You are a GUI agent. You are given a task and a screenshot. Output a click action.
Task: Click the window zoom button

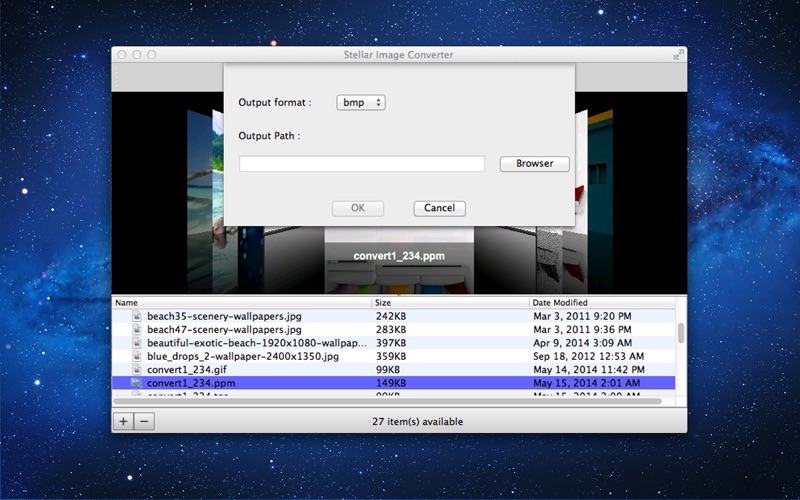(152, 55)
